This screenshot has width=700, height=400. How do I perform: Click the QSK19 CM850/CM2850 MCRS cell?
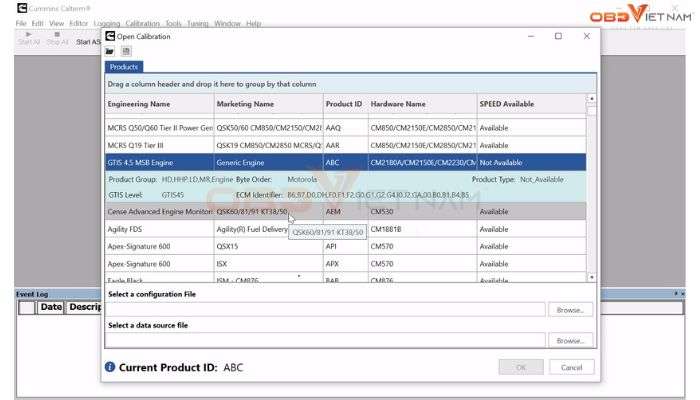click(x=268, y=145)
